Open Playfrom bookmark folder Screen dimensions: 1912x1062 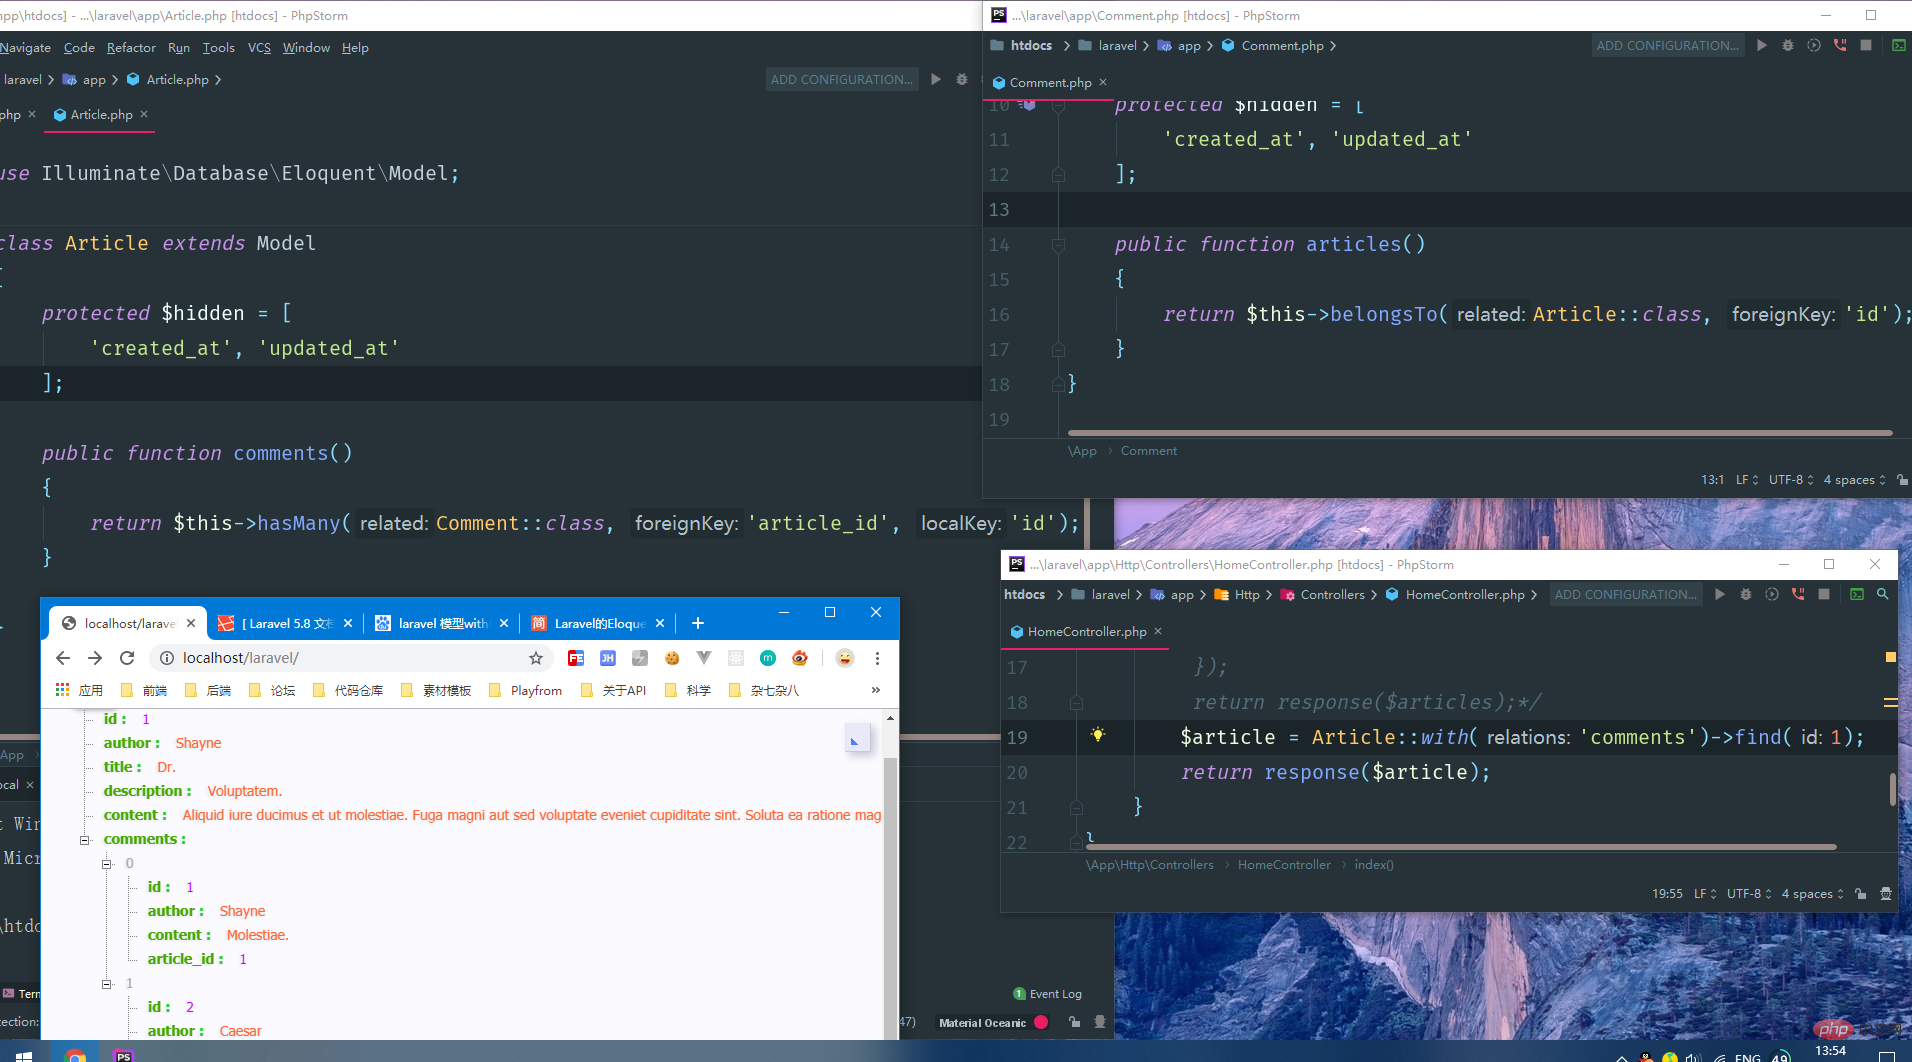[x=526, y=690]
